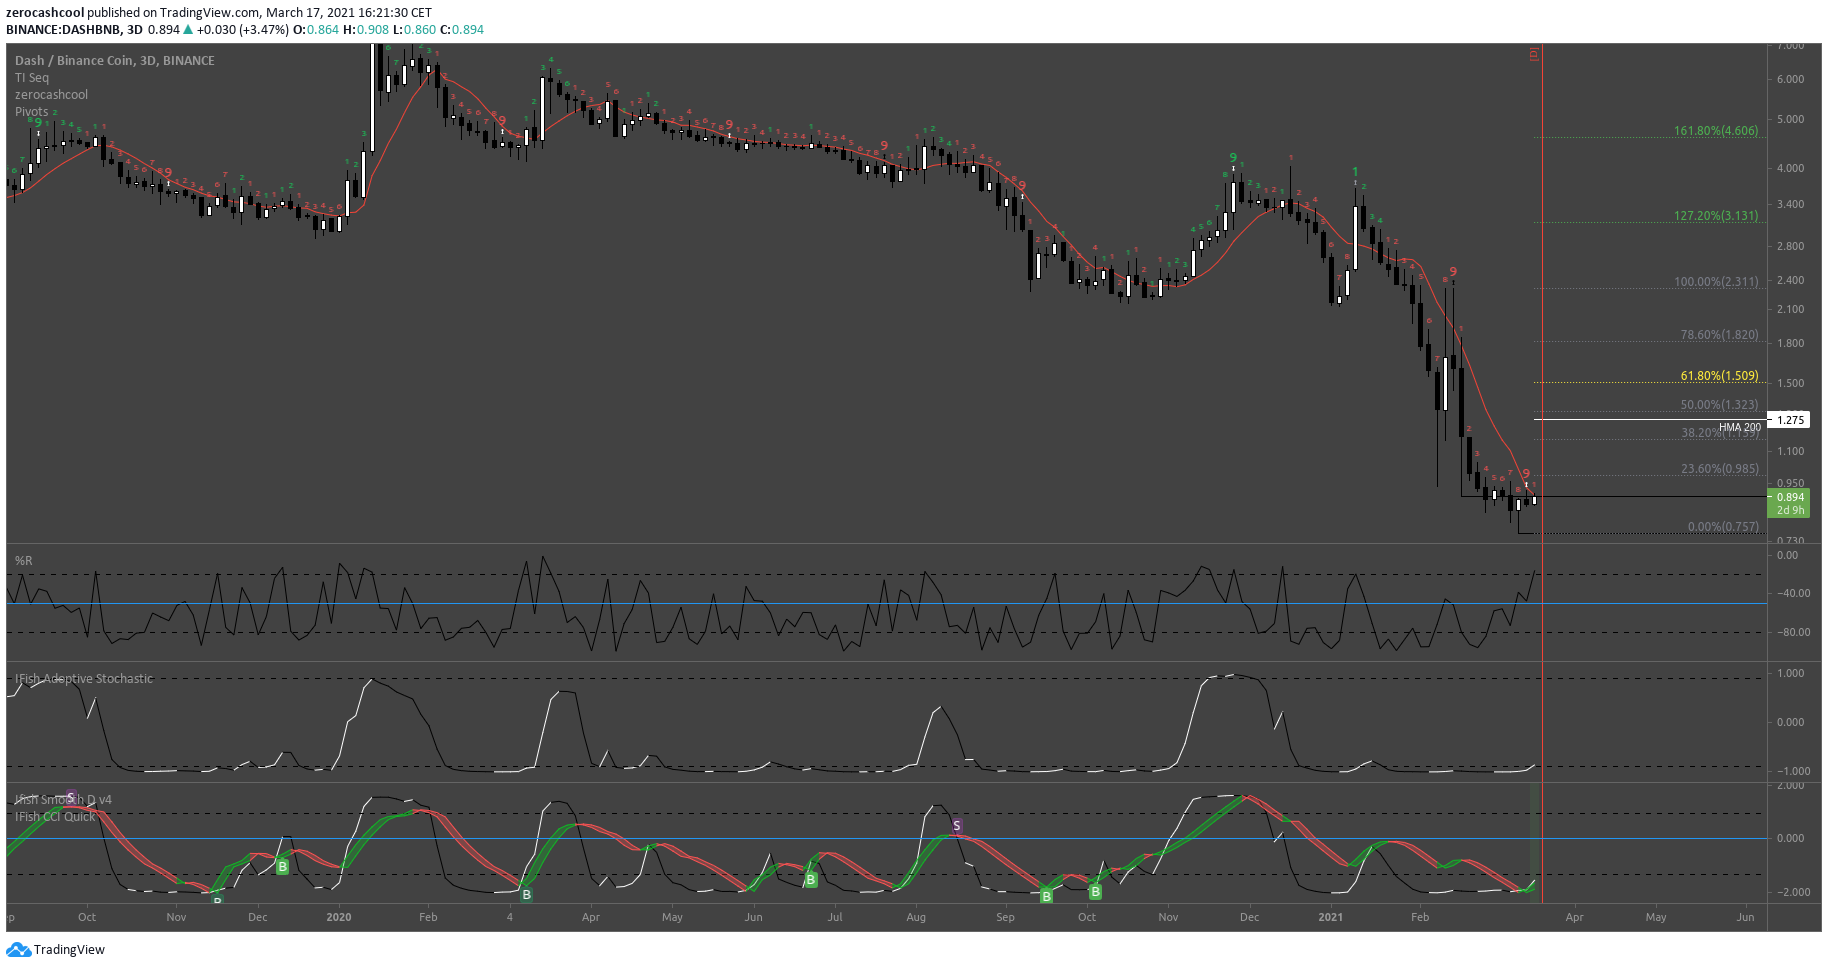Select the chart title 'Dash / Binance Coin, 3D, BINANCE'
Screen dimensions: 1828x968
[x=115, y=61]
